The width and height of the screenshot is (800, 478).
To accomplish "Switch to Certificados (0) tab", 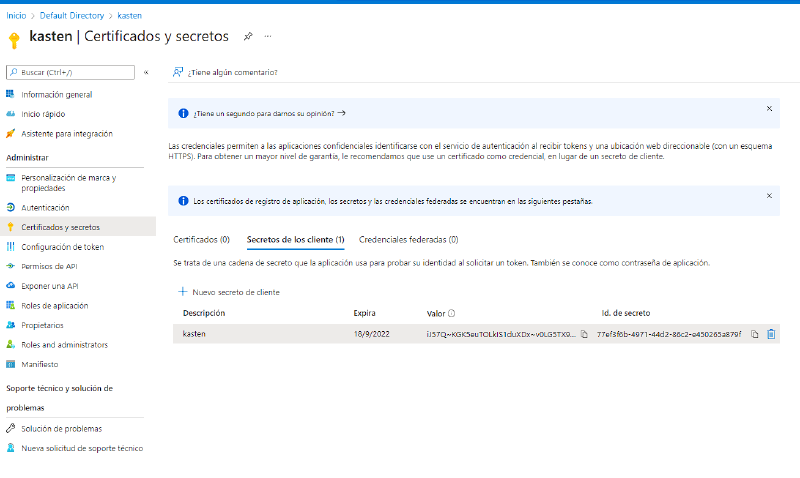I will point(202,239).
